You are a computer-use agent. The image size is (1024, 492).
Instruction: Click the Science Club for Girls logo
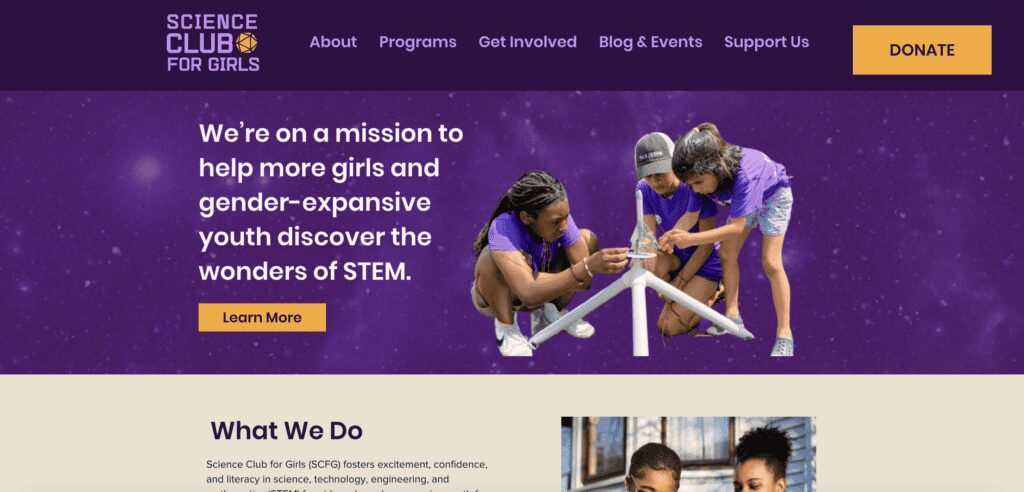[x=213, y=42]
